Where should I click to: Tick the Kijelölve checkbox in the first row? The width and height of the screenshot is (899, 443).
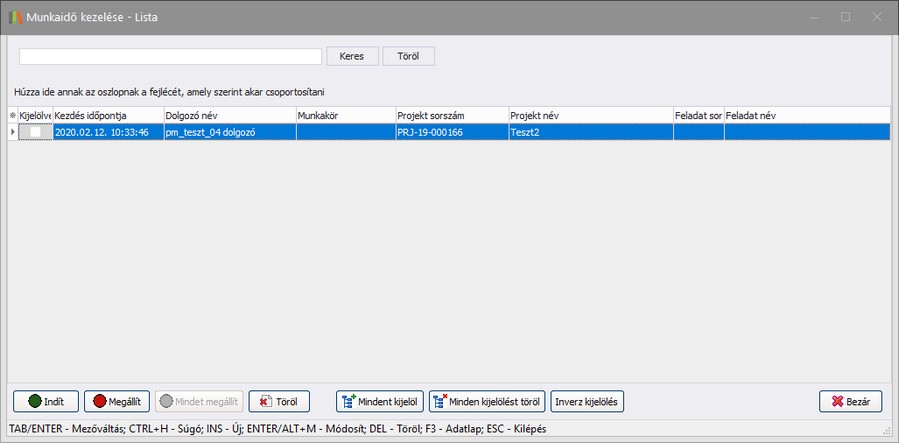(35, 132)
